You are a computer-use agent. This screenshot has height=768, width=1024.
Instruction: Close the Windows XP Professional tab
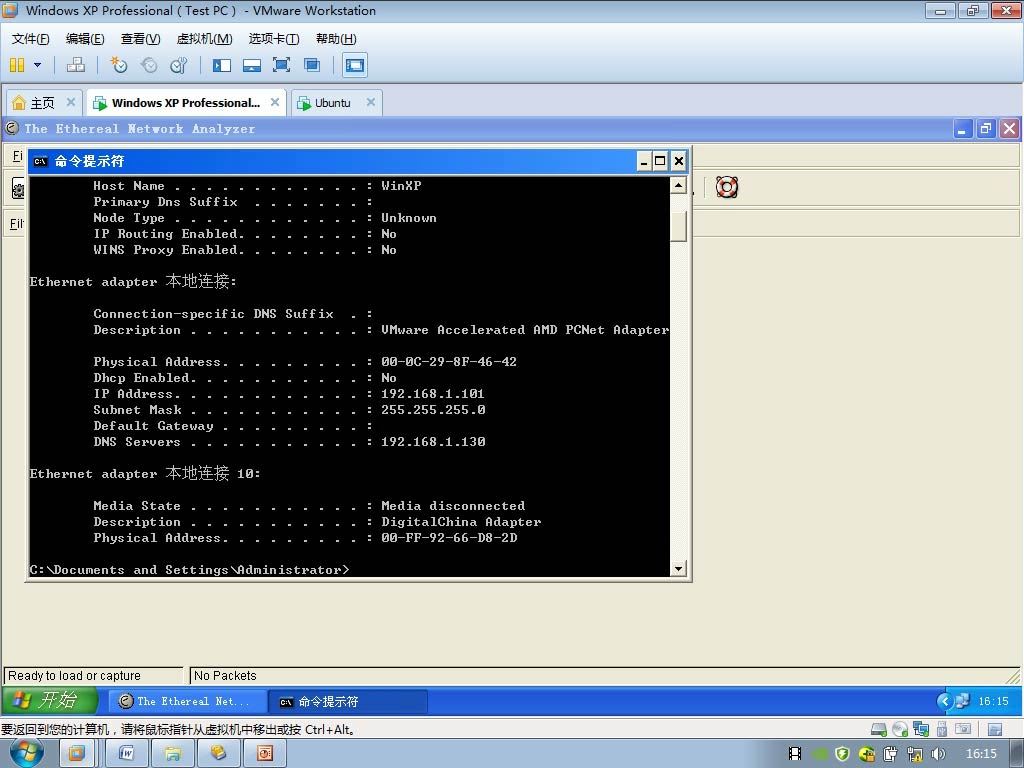(275, 102)
